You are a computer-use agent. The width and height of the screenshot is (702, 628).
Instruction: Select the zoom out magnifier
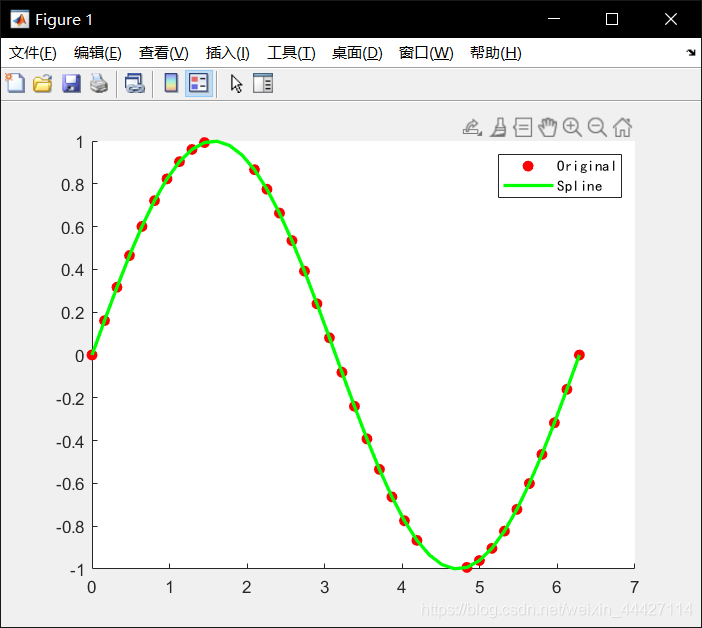coord(597,128)
